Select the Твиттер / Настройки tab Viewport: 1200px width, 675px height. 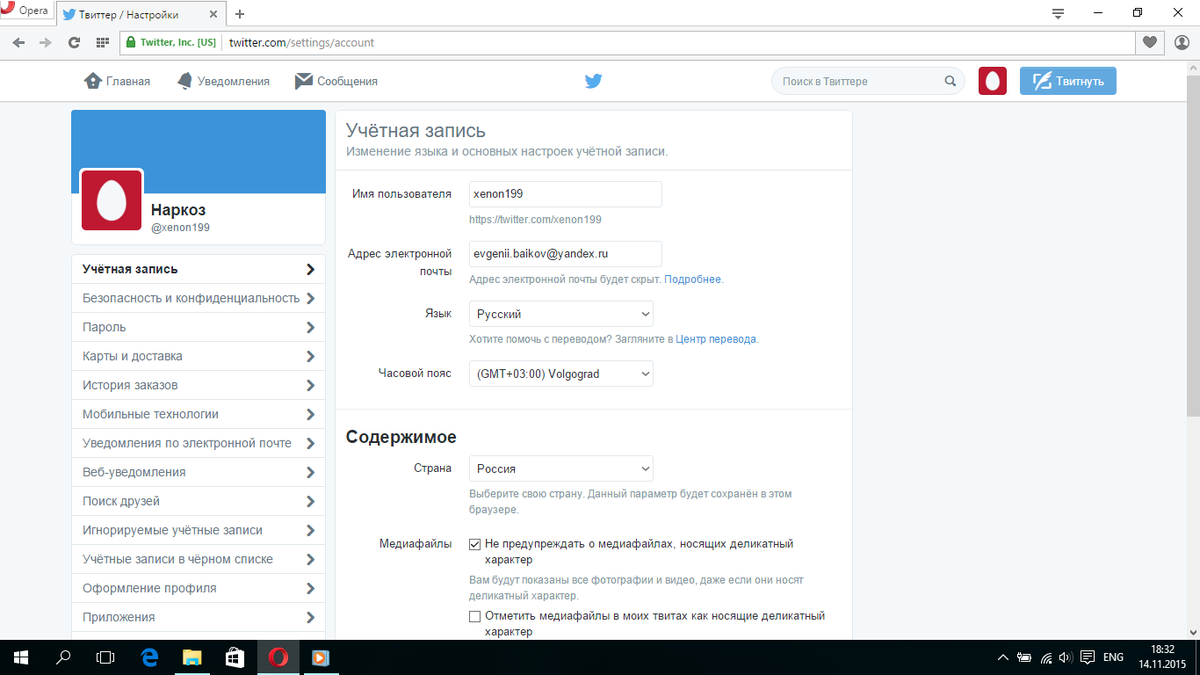(141, 14)
